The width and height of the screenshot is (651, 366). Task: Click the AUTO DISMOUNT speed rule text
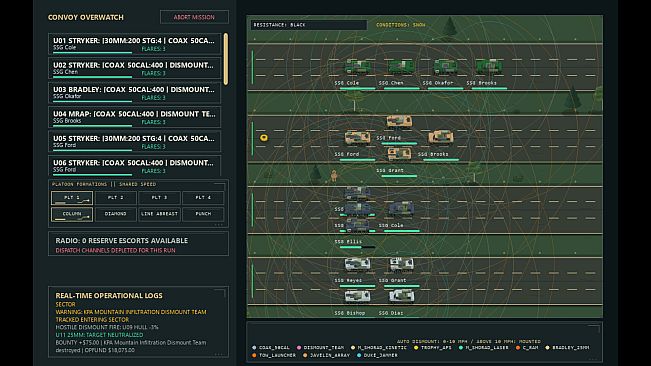(x=468, y=341)
